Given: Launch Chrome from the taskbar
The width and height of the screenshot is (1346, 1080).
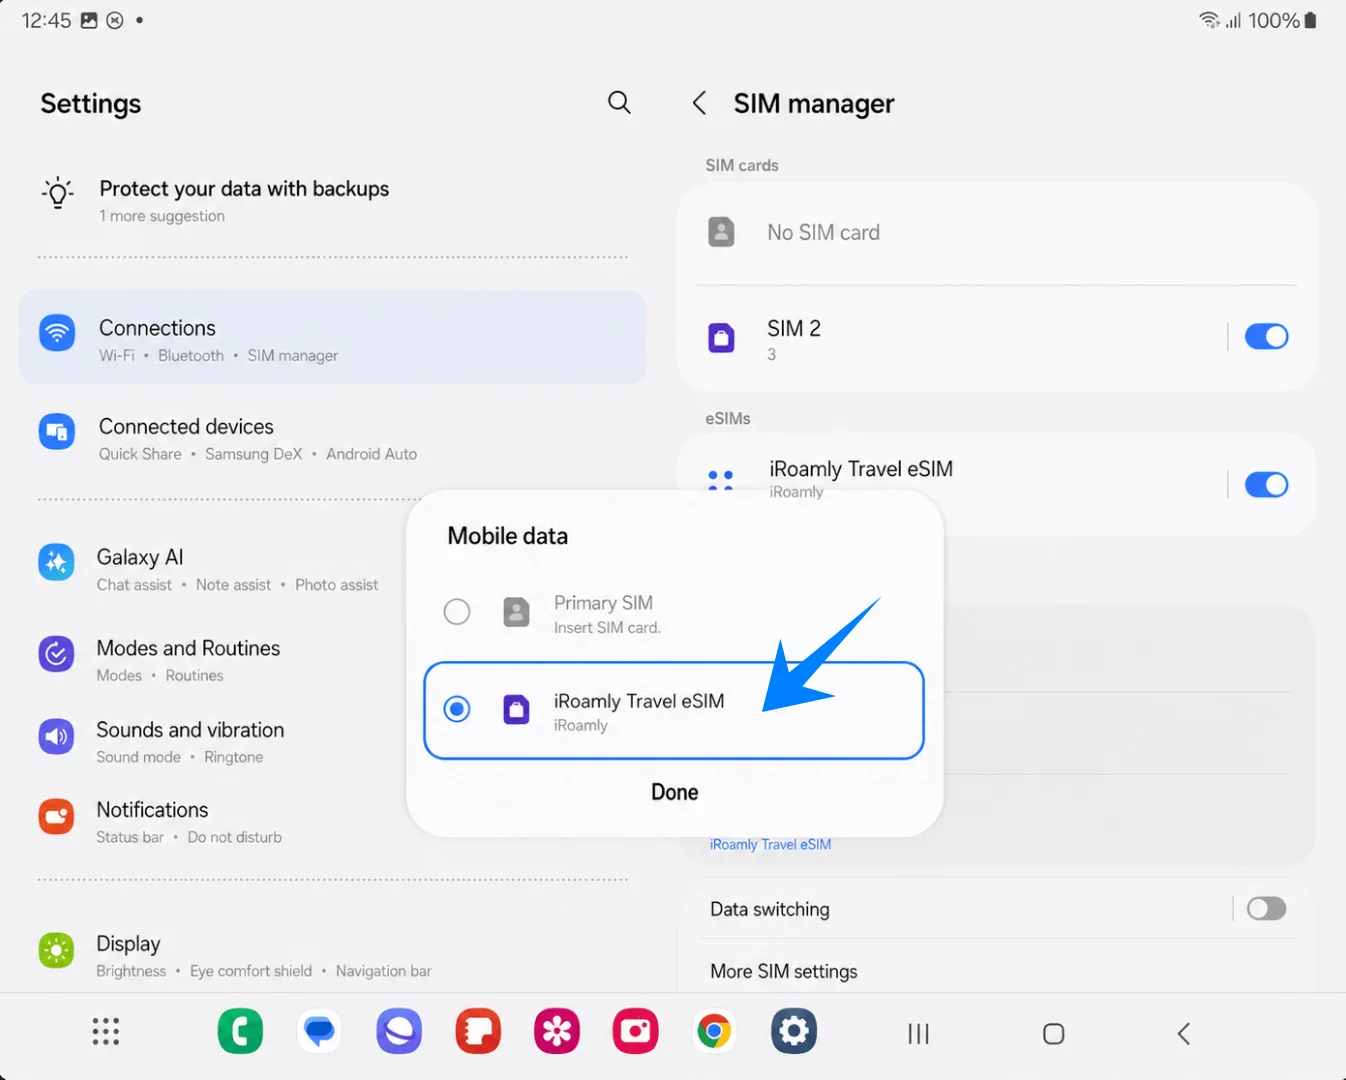Looking at the screenshot, I should click(714, 1031).
